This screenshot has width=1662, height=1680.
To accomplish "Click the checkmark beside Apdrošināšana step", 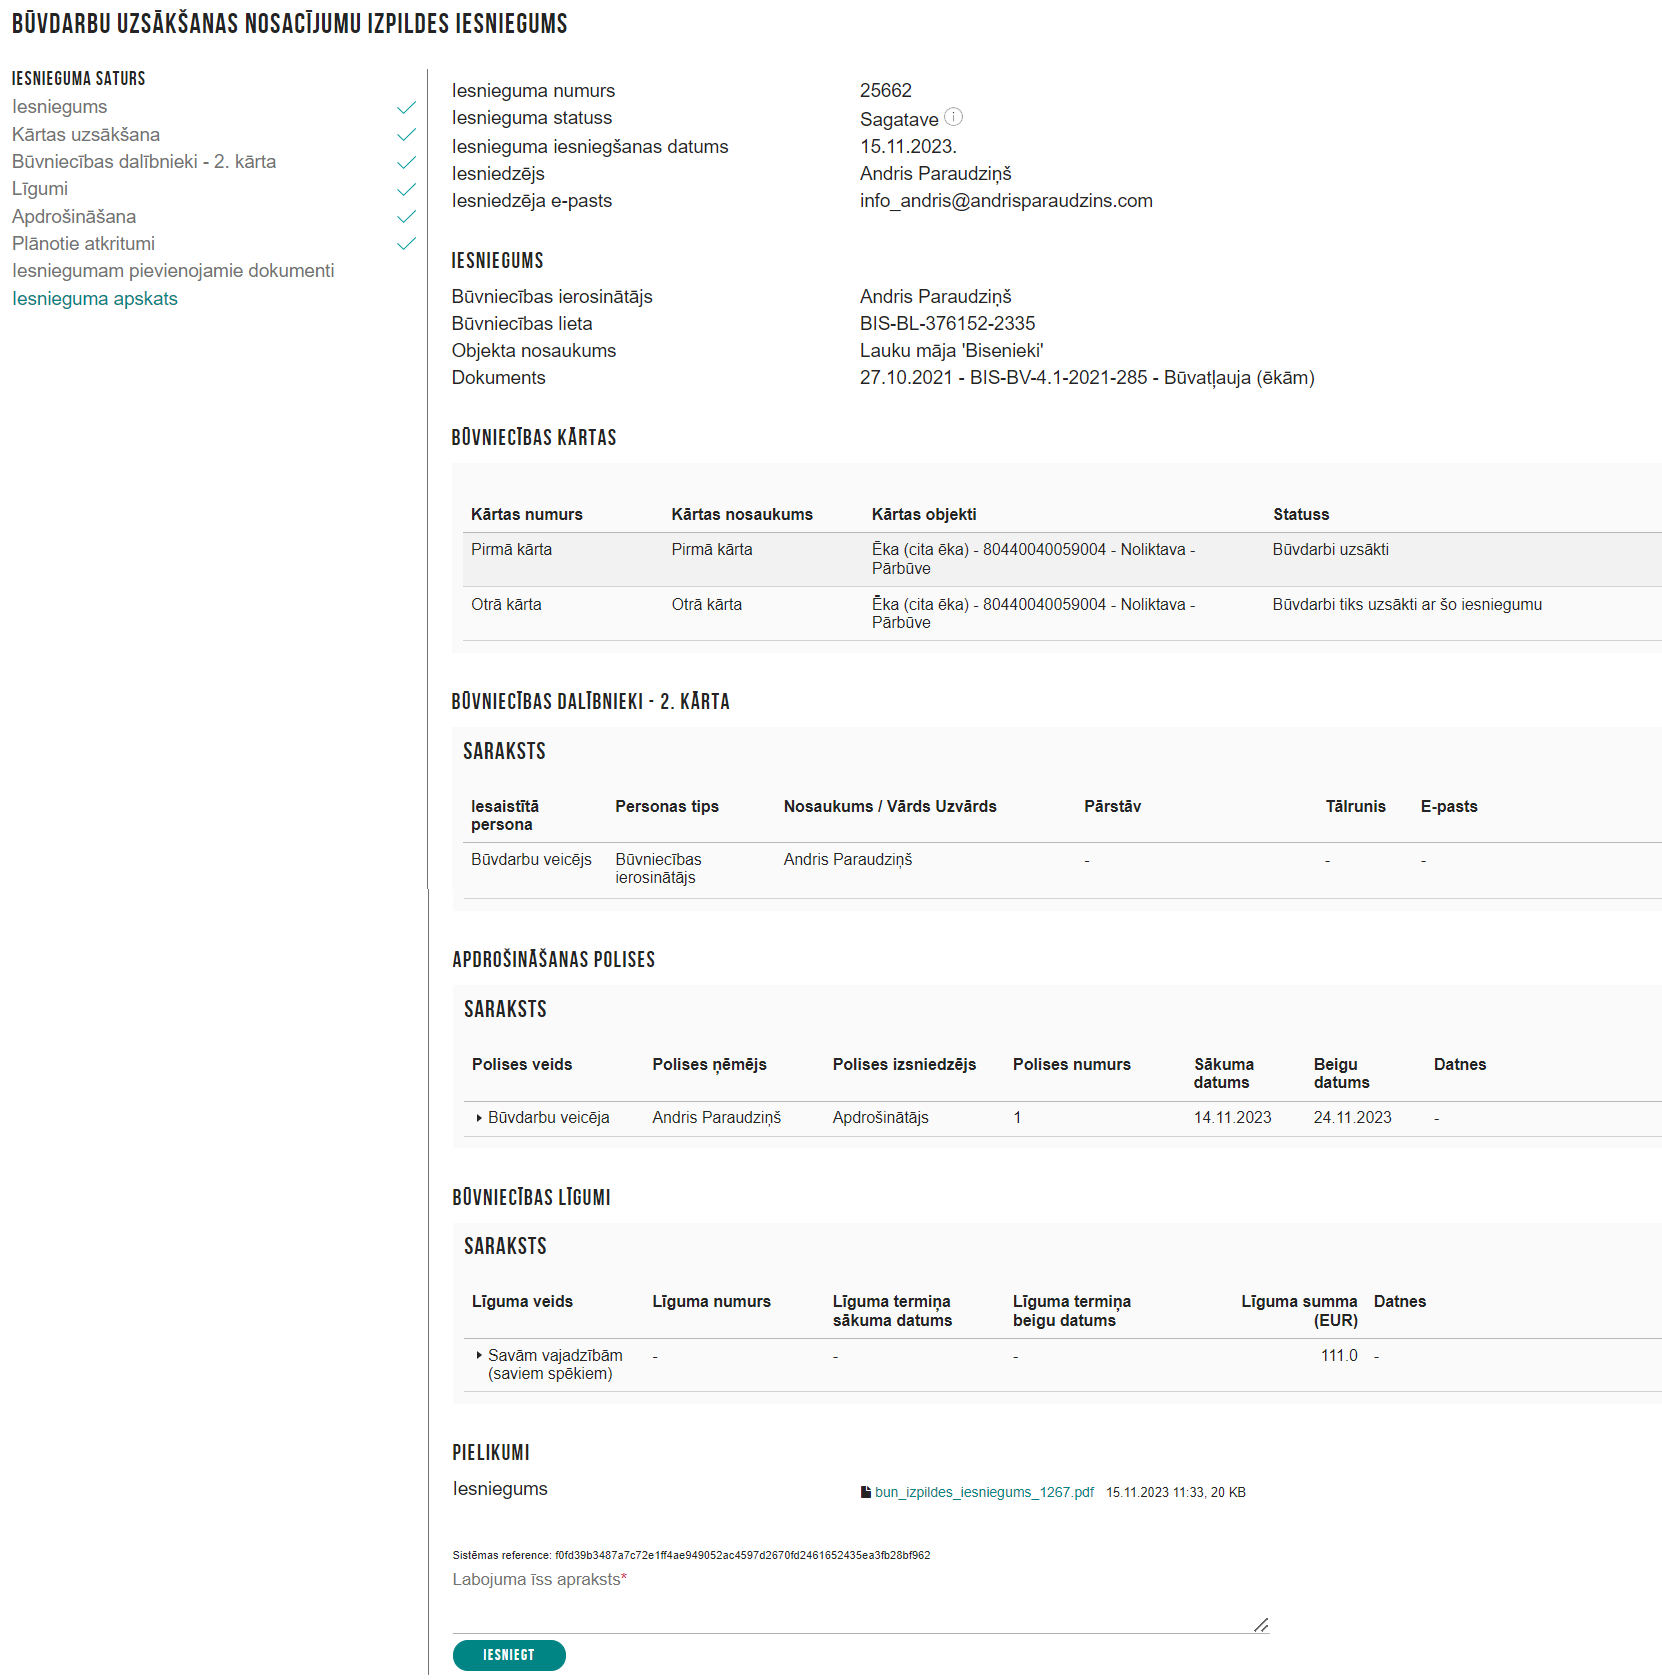I will point(406,217).
